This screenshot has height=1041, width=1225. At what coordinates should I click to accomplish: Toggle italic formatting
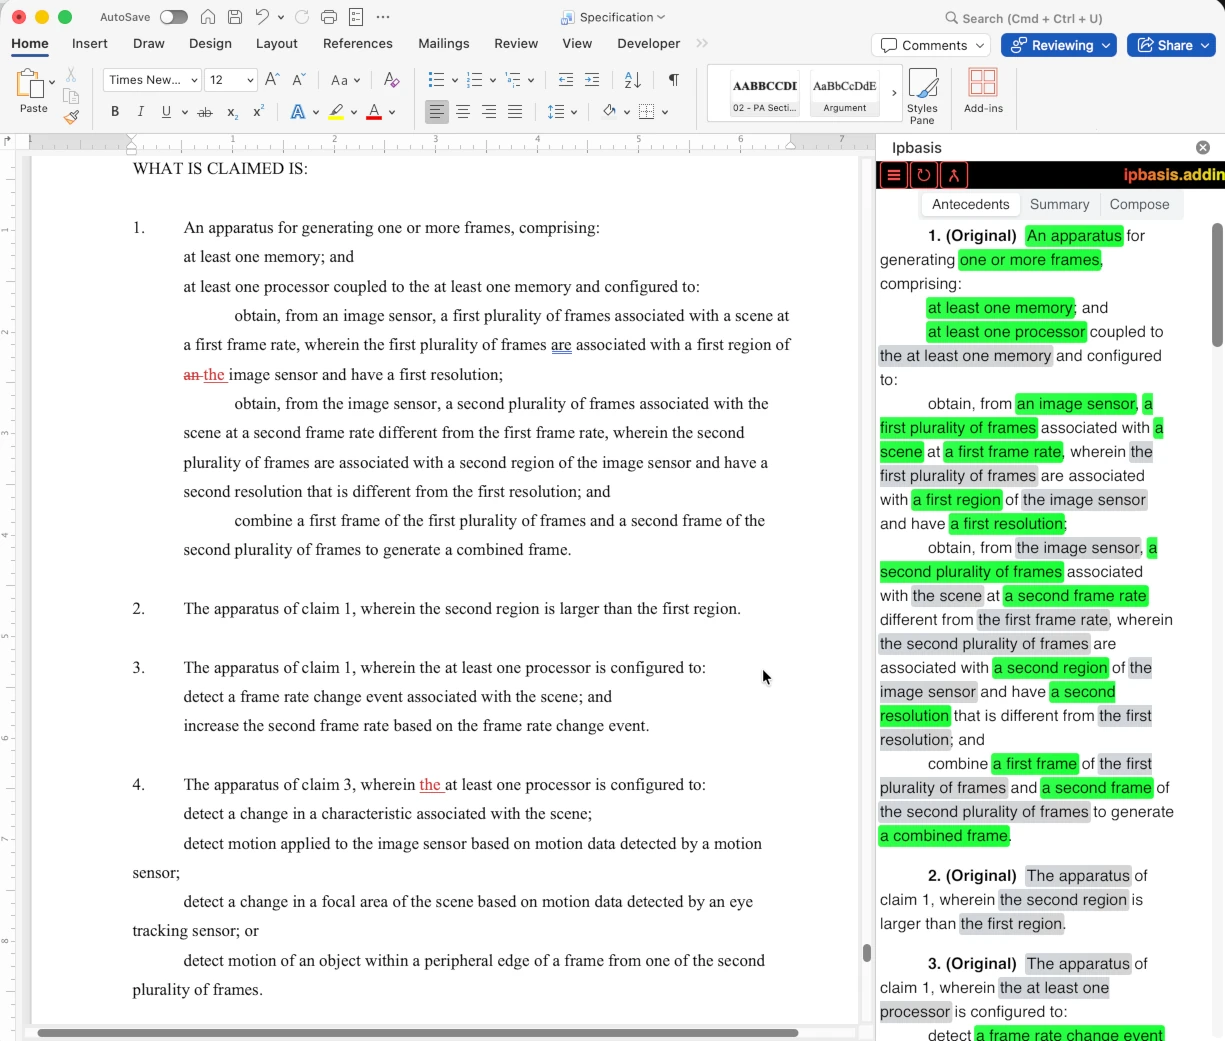point(141,112)
